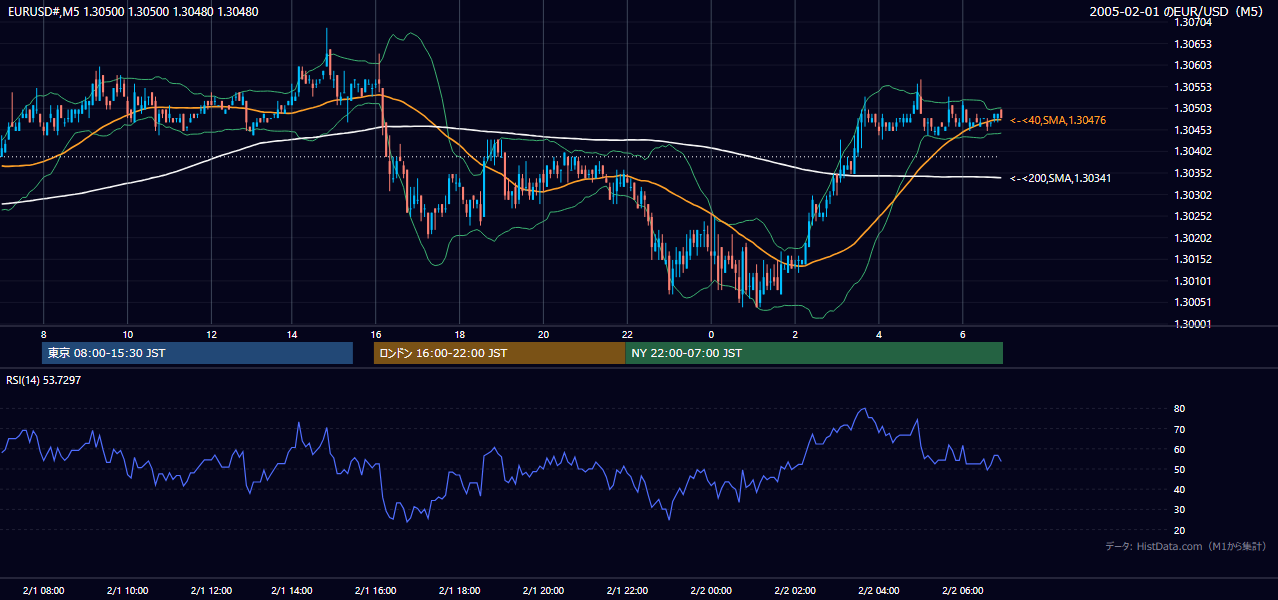Click the 2005-02-01 EUR/USD (M5) chart title
Image resolution: width=1278 pixels, height=600 pixels.
click(x=1178, y=12)
